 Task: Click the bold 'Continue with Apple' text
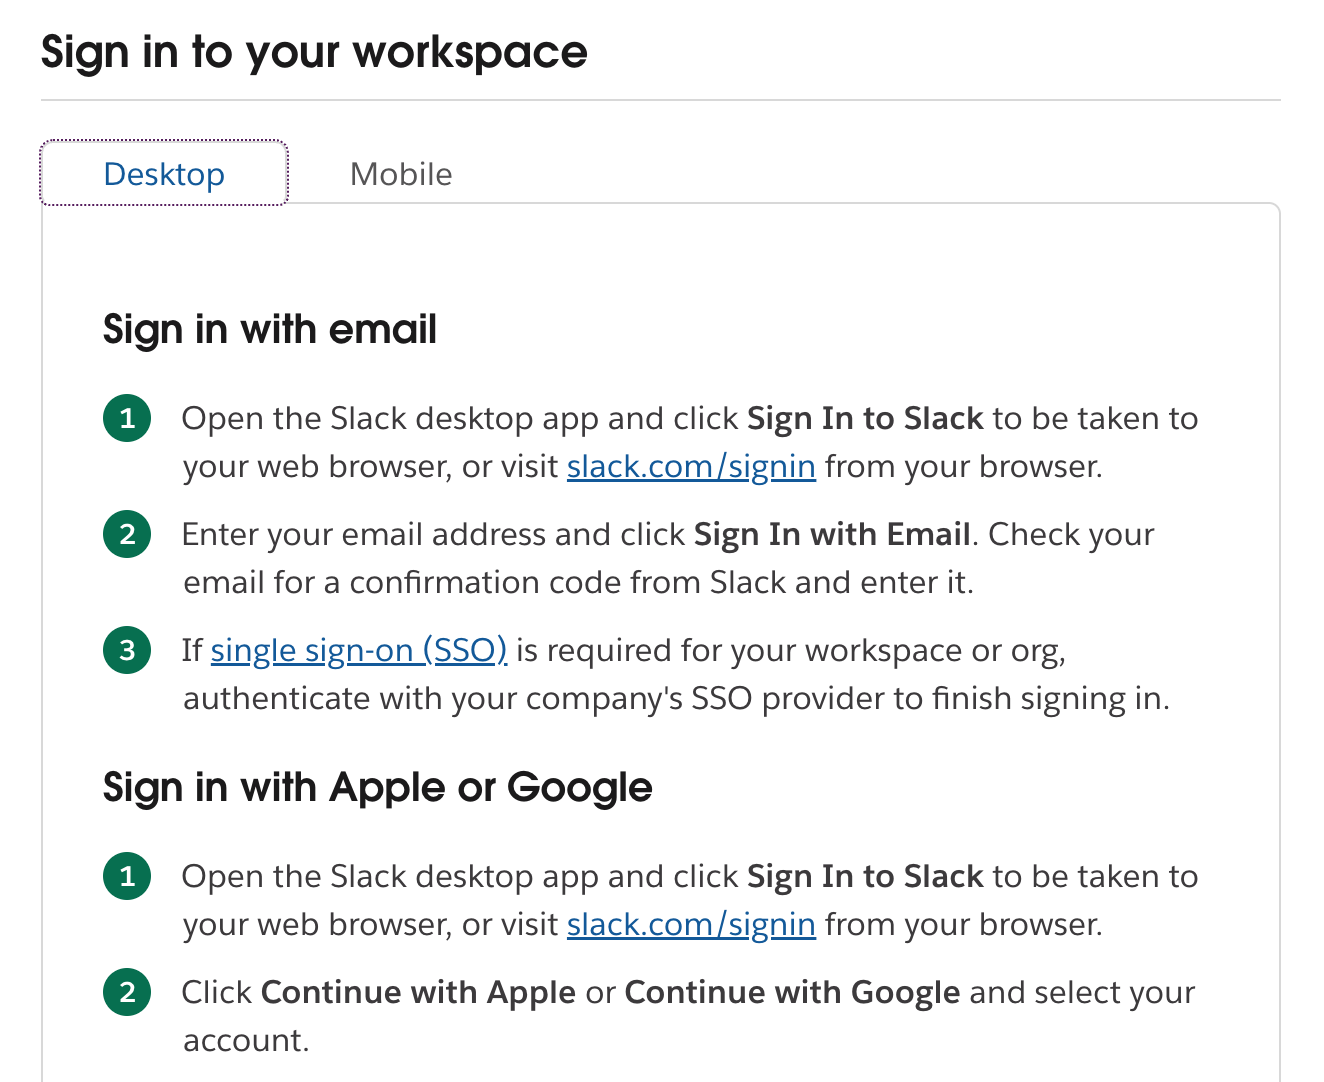point(418,993)
